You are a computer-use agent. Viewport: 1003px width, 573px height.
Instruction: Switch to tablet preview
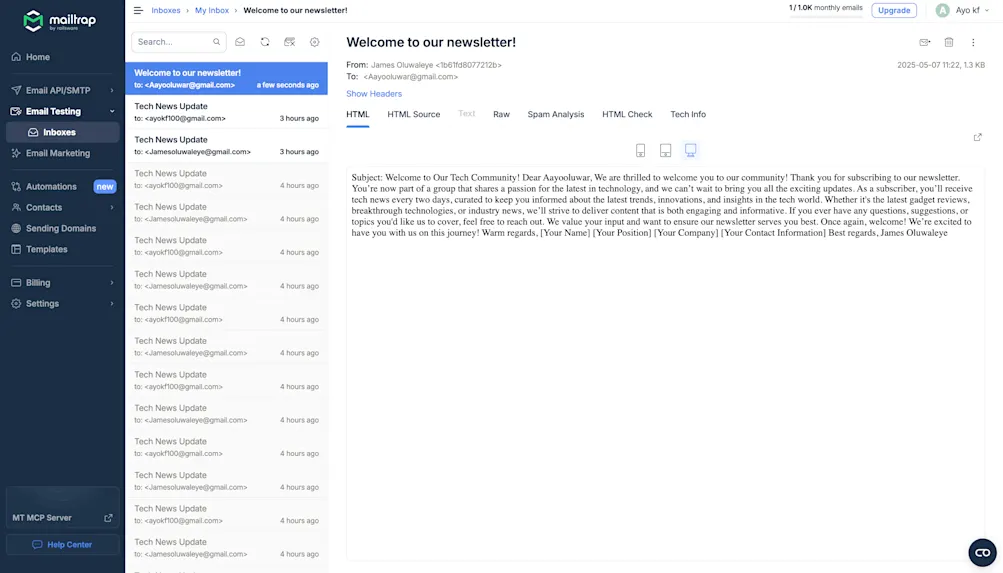665,150
